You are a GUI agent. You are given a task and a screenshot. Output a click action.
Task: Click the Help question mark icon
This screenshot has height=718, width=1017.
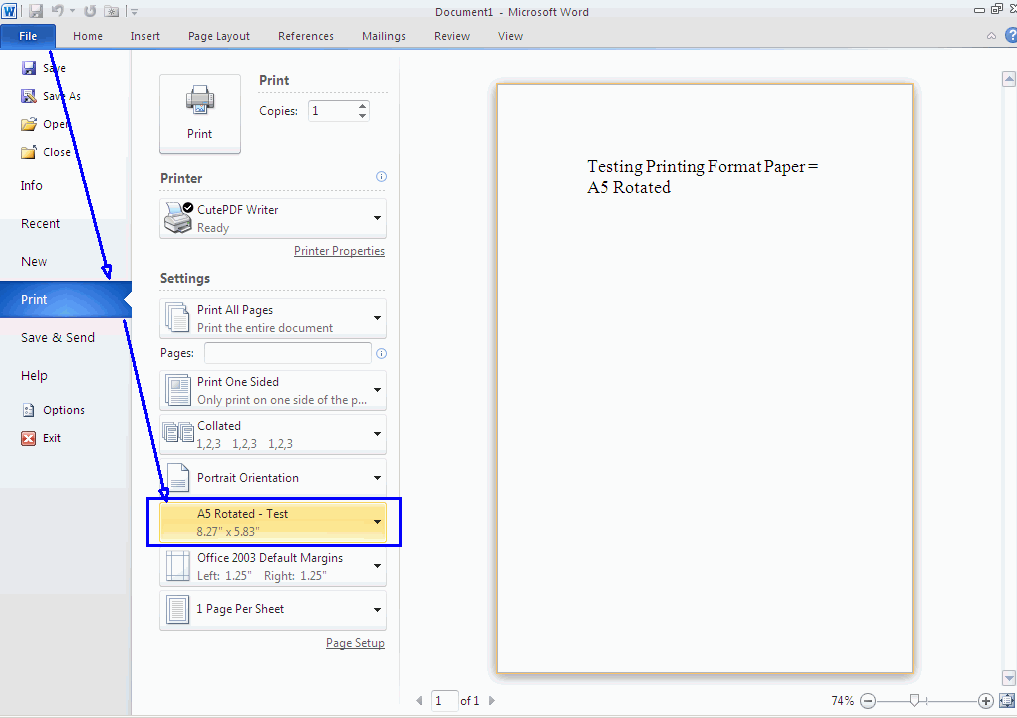tap(1011, 35)
